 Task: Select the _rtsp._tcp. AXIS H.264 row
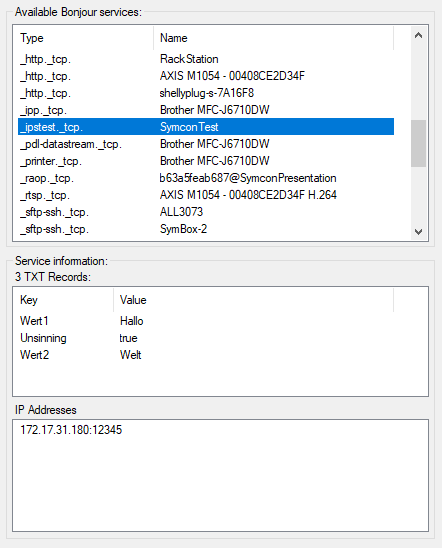point(206,195)
